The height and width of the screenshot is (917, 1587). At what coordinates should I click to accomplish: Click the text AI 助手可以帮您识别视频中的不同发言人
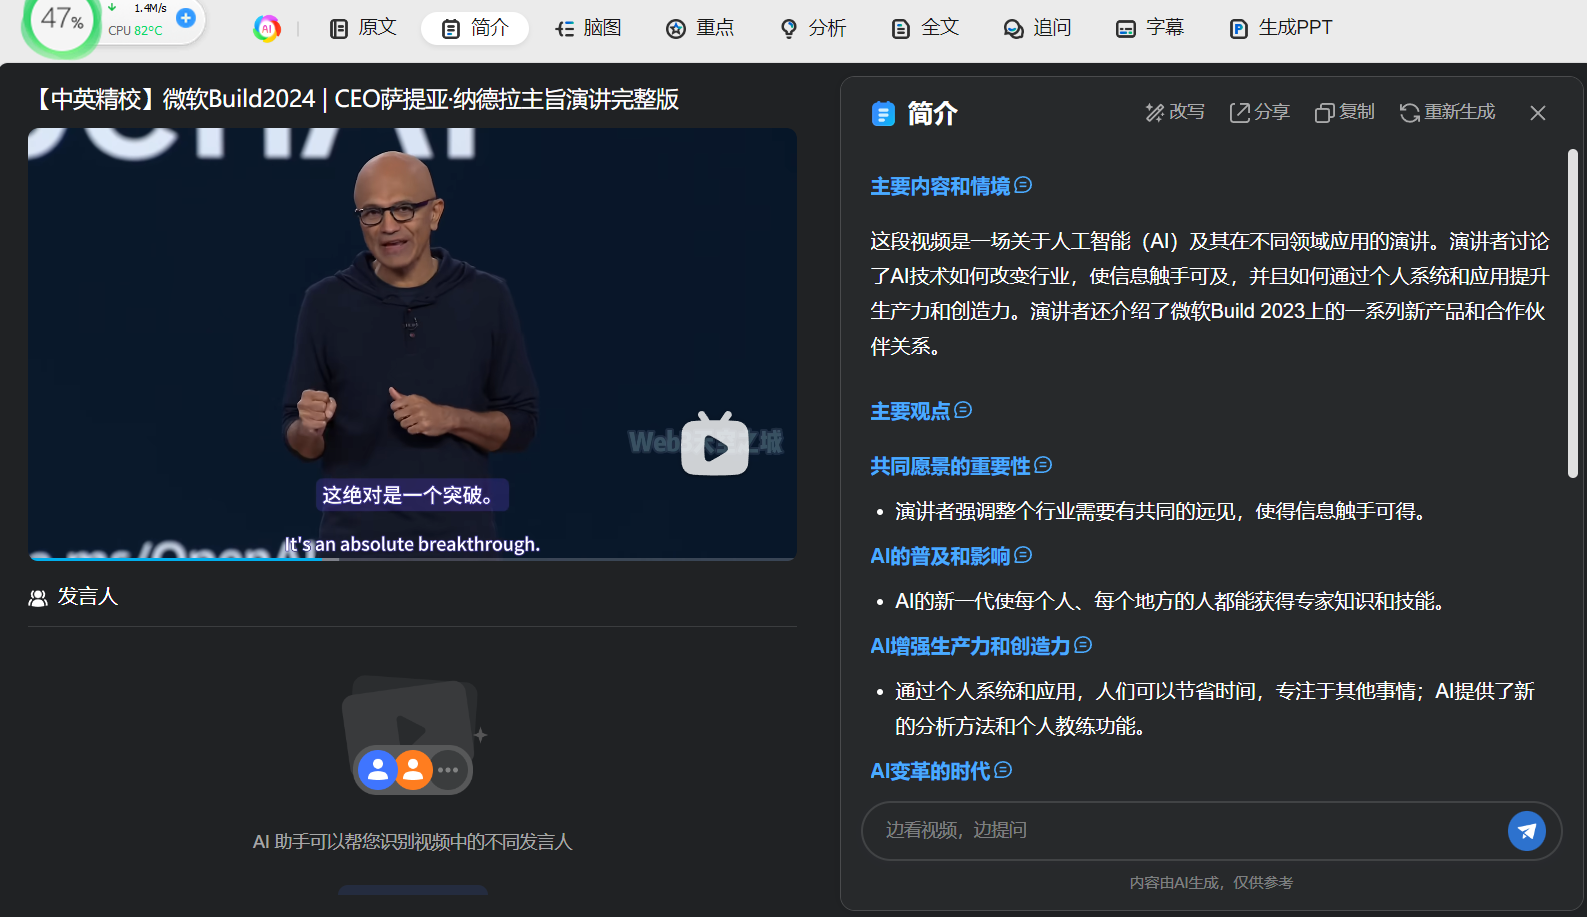coord(412,842)
